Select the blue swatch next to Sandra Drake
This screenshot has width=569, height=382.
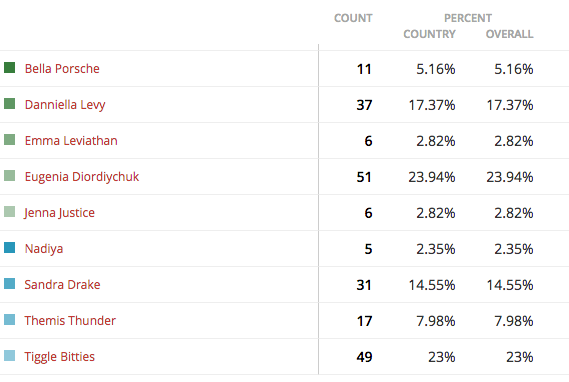click(9, 283)
